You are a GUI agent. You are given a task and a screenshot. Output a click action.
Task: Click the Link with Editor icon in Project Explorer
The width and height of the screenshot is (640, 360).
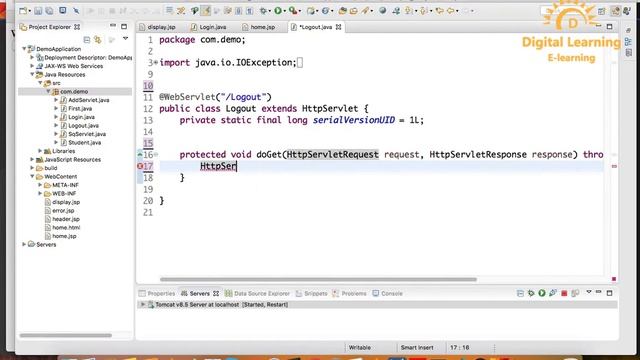[98, 40]
